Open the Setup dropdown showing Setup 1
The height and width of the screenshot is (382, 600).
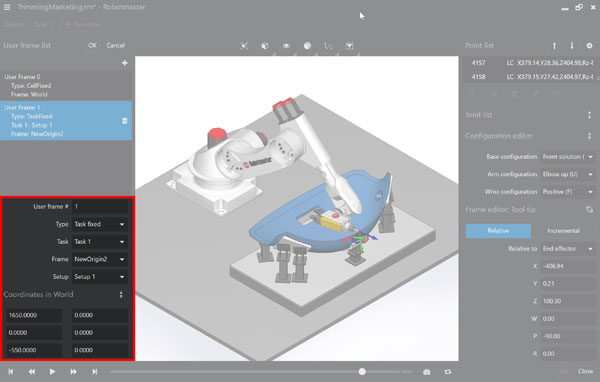(x=100, y=277)
